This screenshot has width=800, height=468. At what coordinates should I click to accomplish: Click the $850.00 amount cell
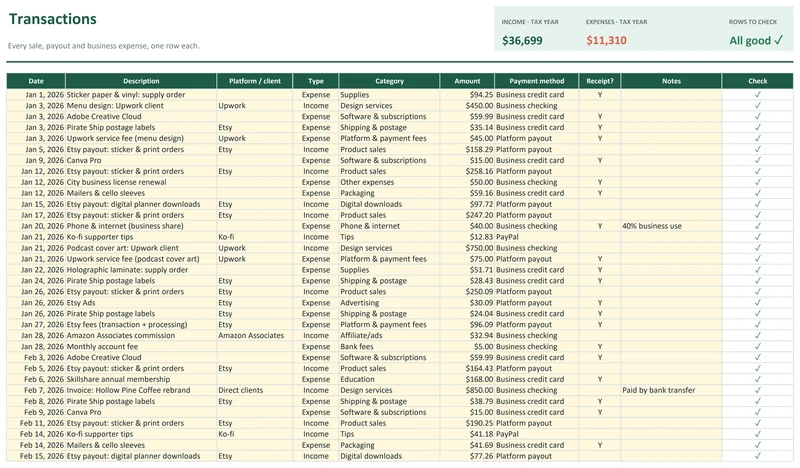tap(467, 390)
